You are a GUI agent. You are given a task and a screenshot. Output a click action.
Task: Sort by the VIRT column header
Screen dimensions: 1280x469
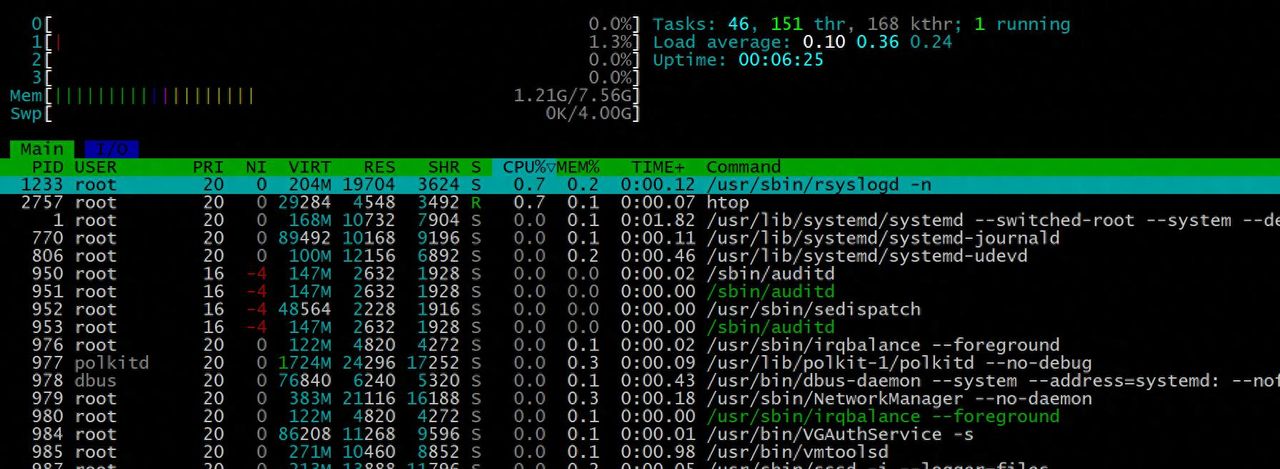click(x=309, y=167)
